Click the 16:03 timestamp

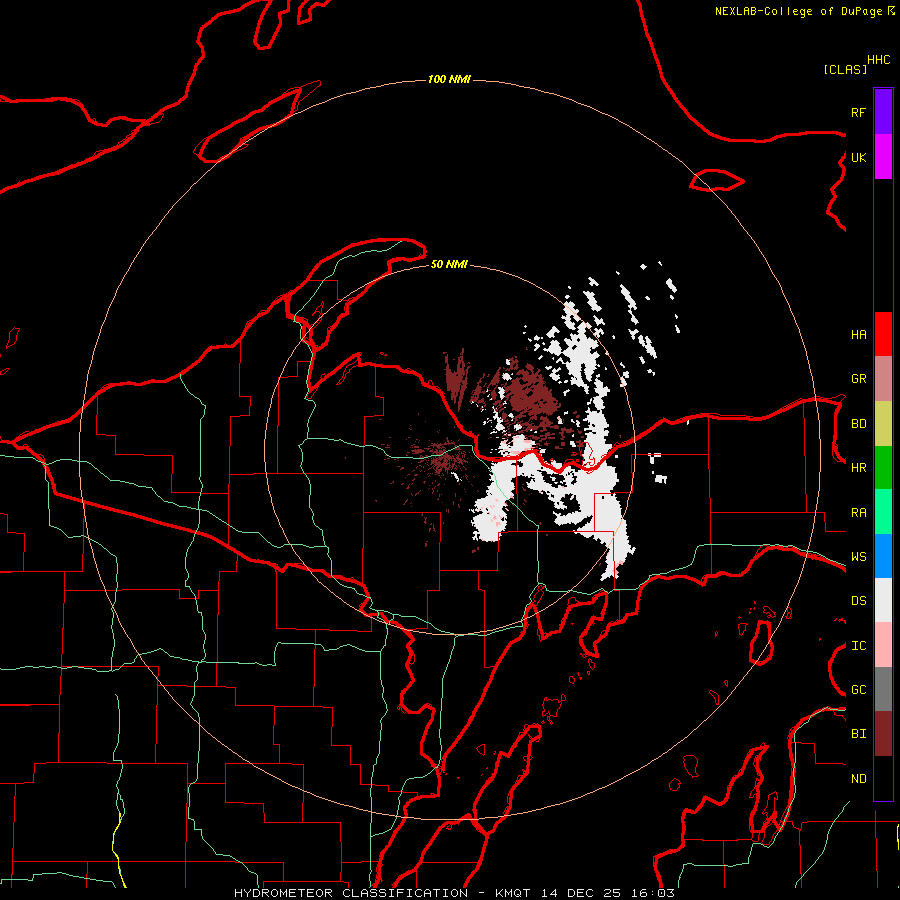tap(651, 893)
